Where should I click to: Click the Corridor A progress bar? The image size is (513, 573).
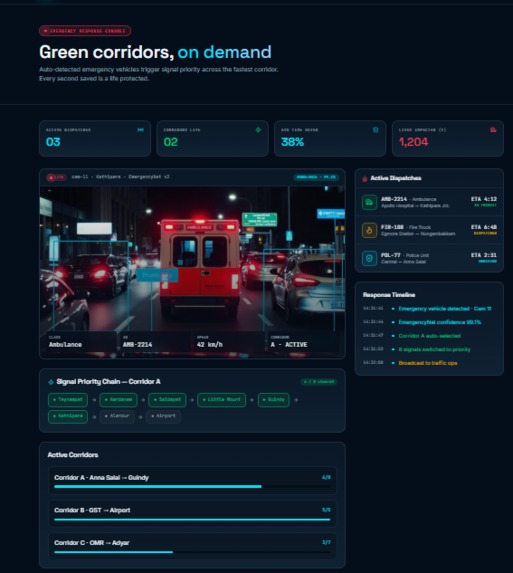192,487
